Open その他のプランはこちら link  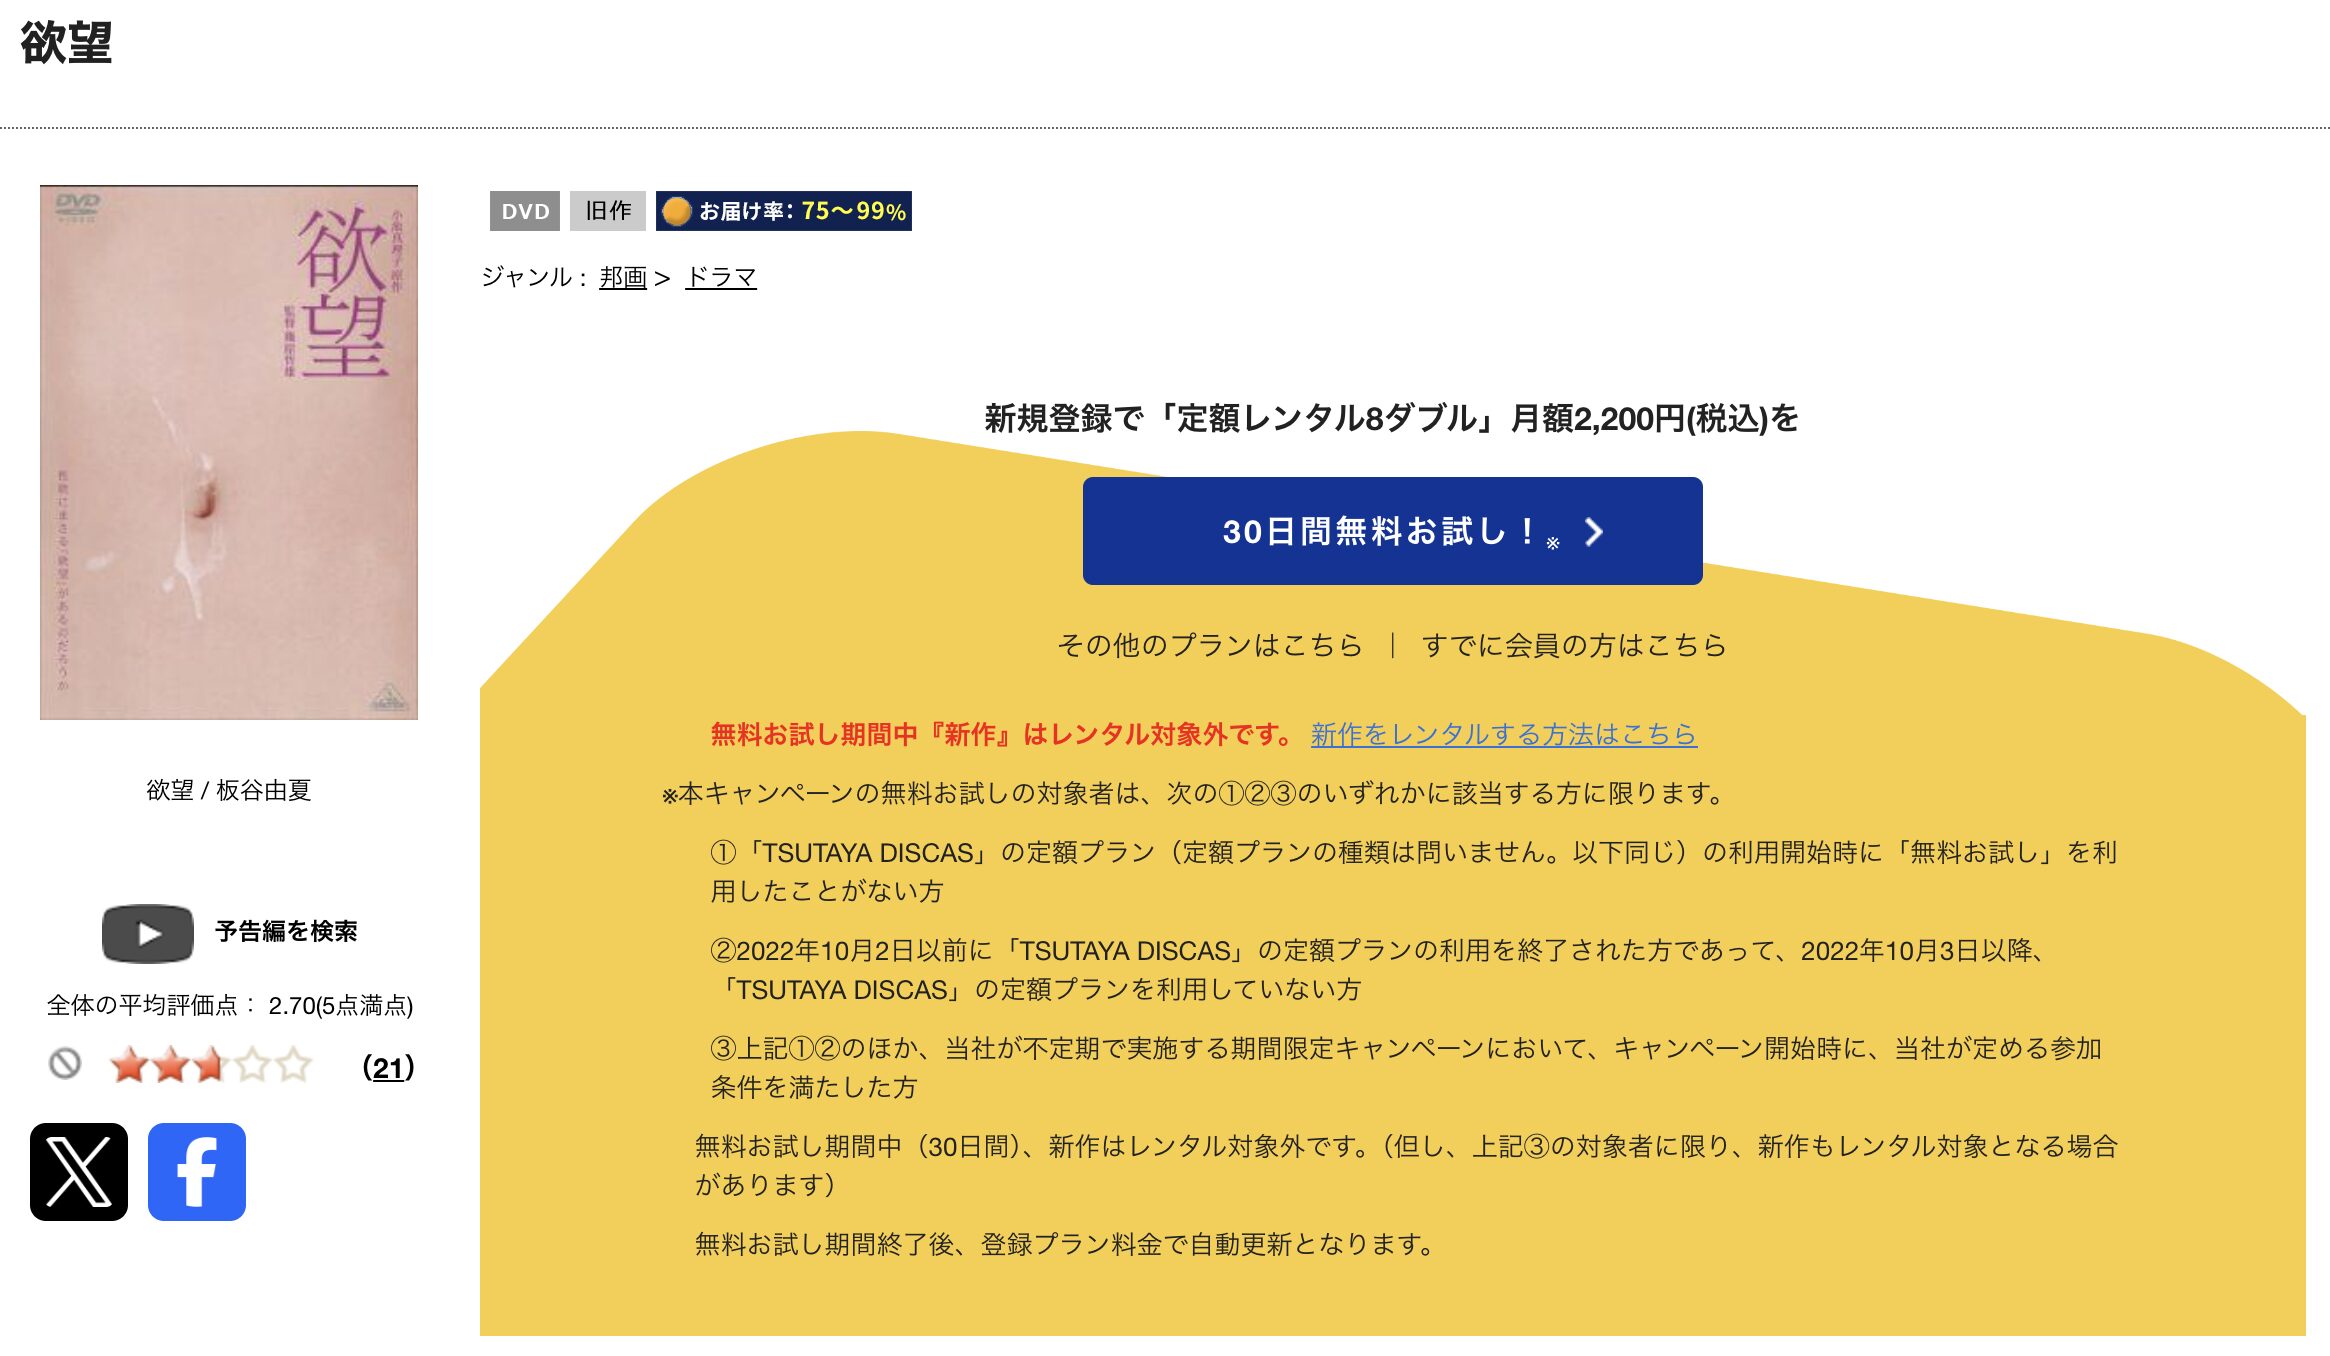pyautogui.click(x=1210, y=645)
